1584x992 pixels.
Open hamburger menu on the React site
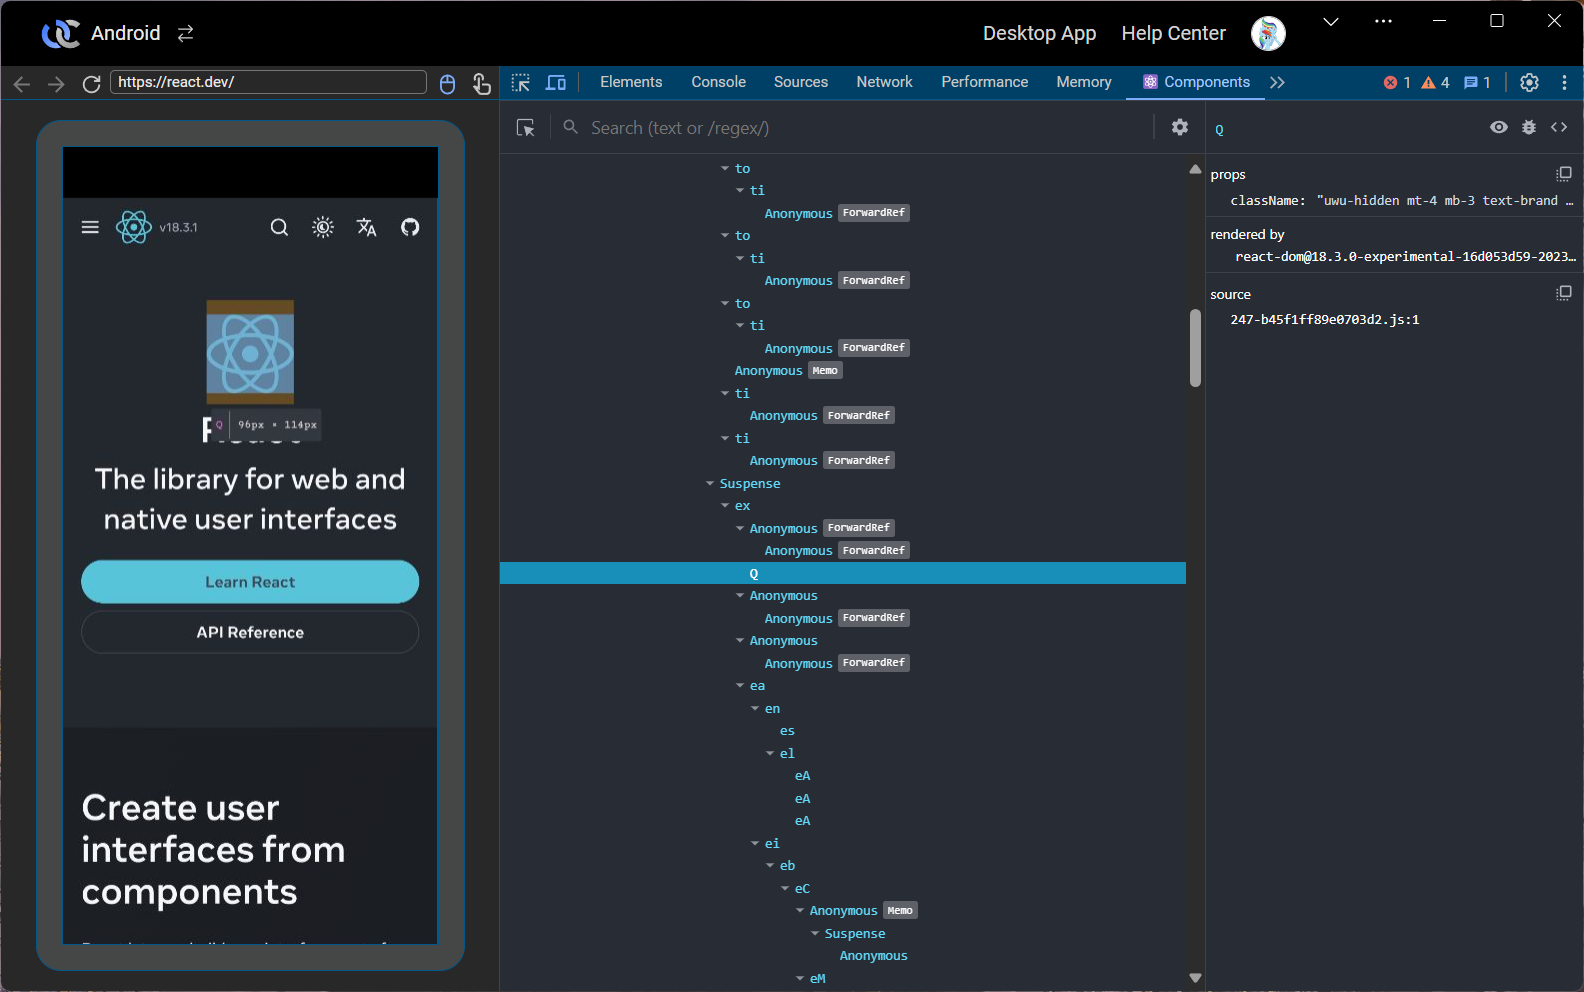[x=90, y=227]
